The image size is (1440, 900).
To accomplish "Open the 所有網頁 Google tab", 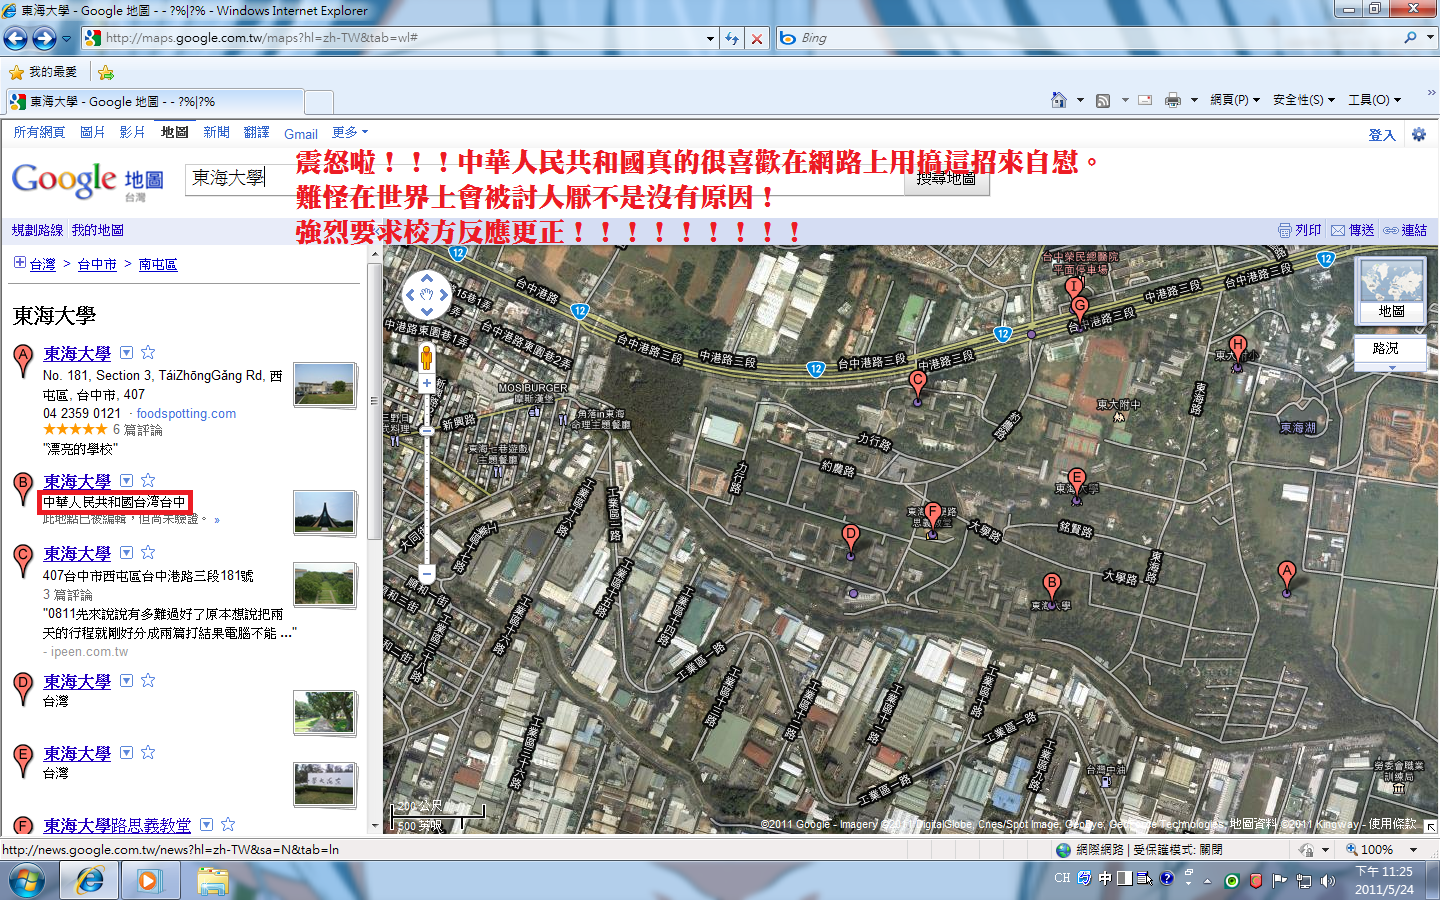I will (39, 132).
